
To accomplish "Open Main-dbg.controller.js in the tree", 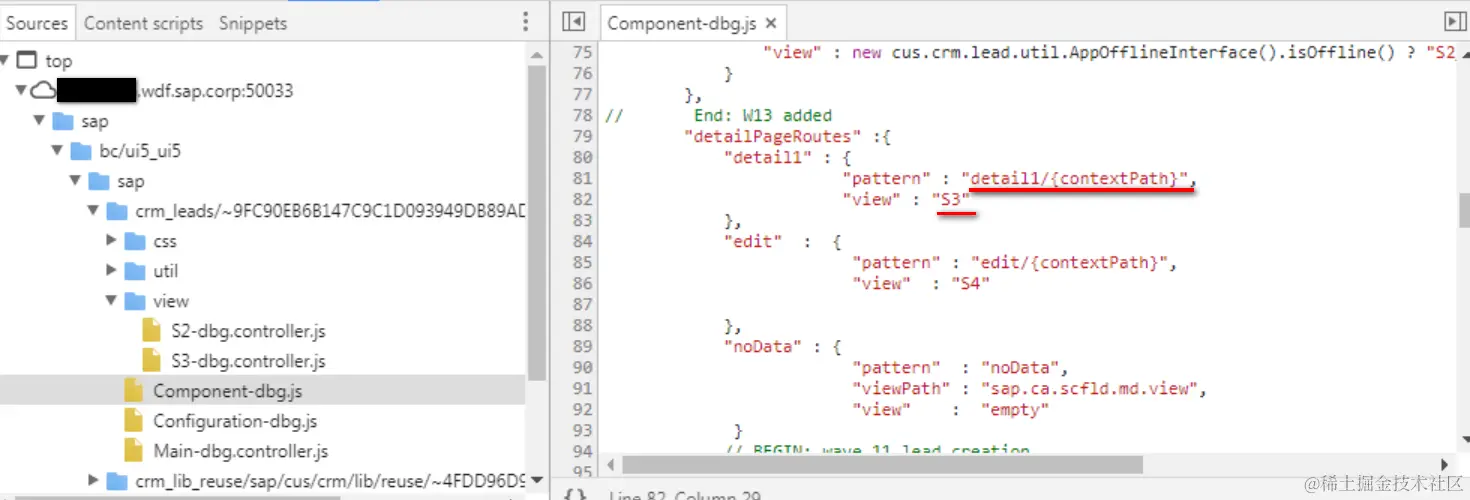I will (x=240, y=451).
